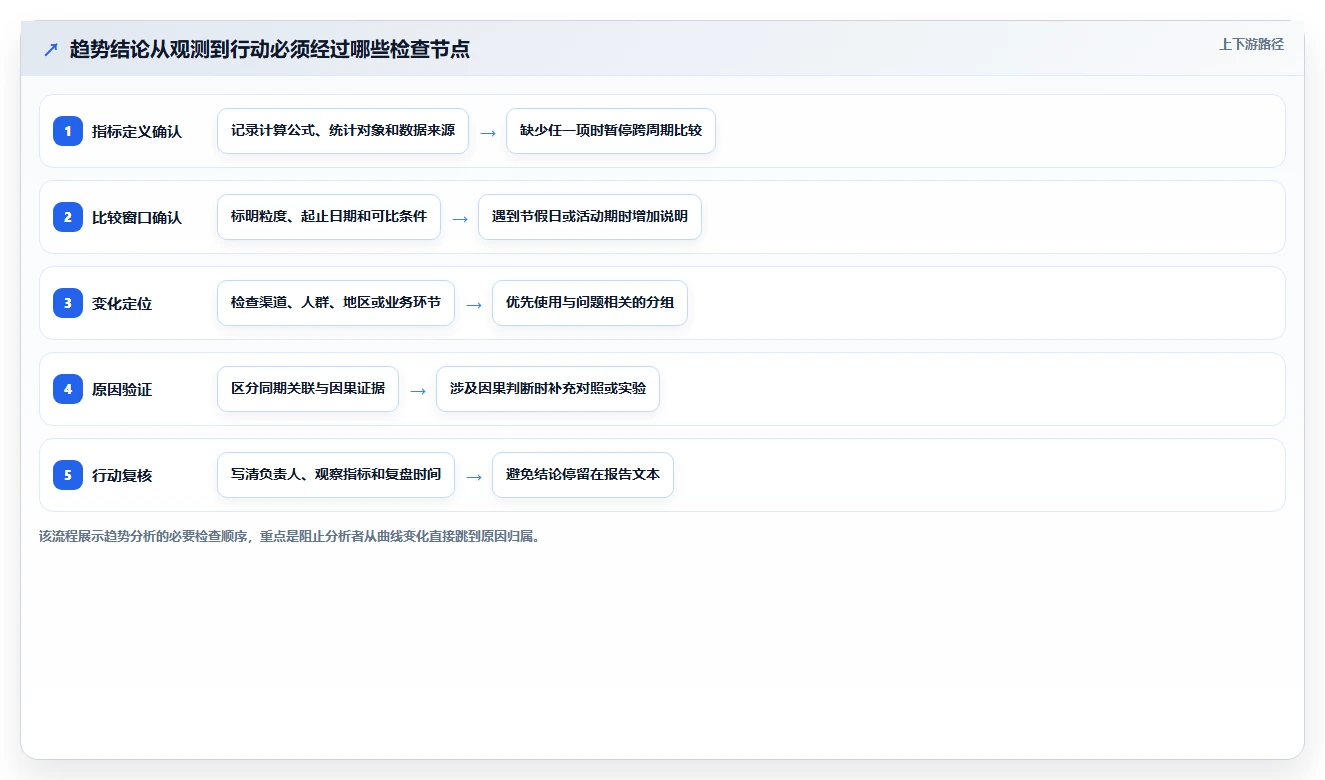Open the 缺少任一项时暂停跨周期比较 box

click(x=611, y=131)
